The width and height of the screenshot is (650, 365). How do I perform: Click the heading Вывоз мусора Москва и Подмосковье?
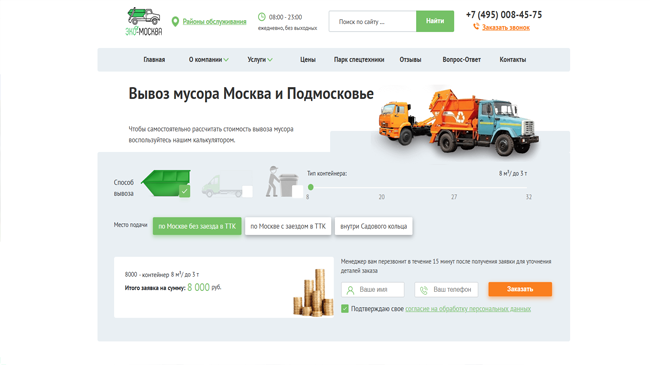251,94
